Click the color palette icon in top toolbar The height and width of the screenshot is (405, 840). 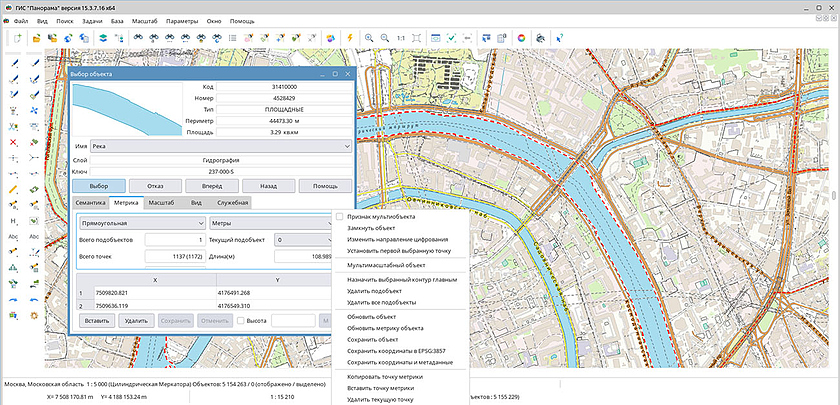[520, 37]
